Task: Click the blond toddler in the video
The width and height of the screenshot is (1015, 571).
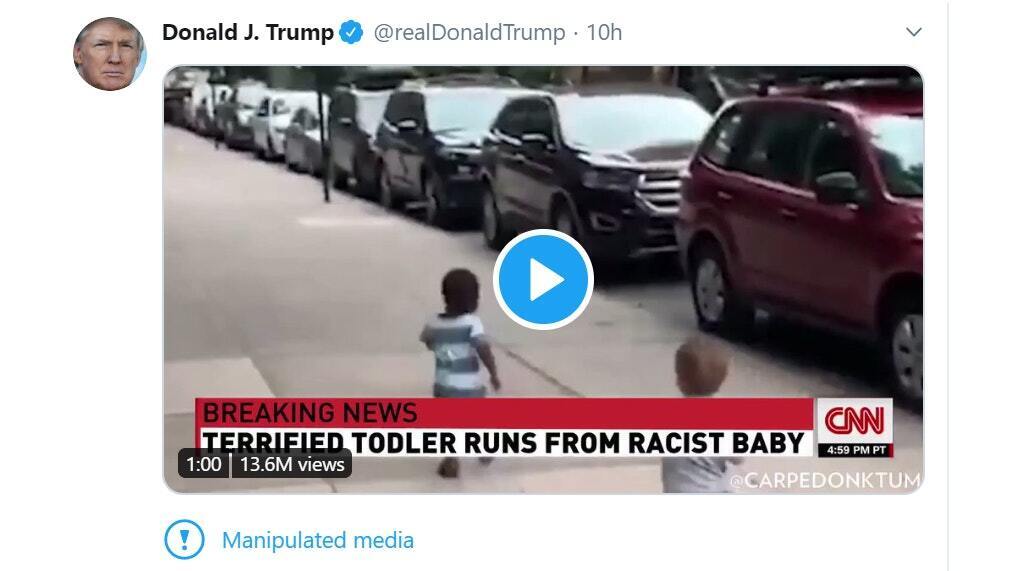Action: pos(699,414)
